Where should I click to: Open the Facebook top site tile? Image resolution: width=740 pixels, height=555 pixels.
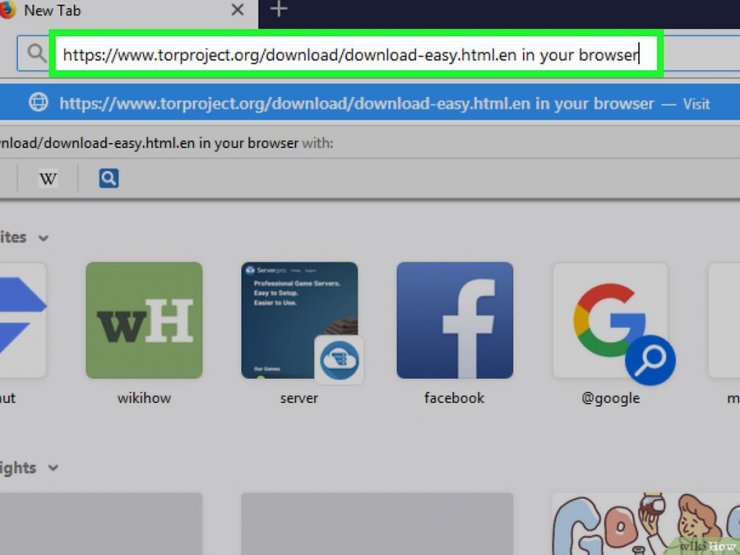[x=454, y=320]
